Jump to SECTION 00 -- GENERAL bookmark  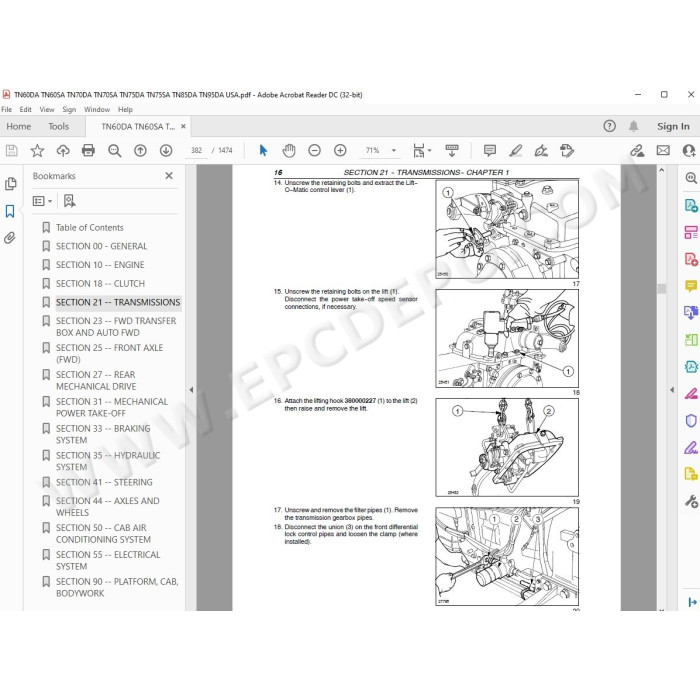click(x=101, y=246)
